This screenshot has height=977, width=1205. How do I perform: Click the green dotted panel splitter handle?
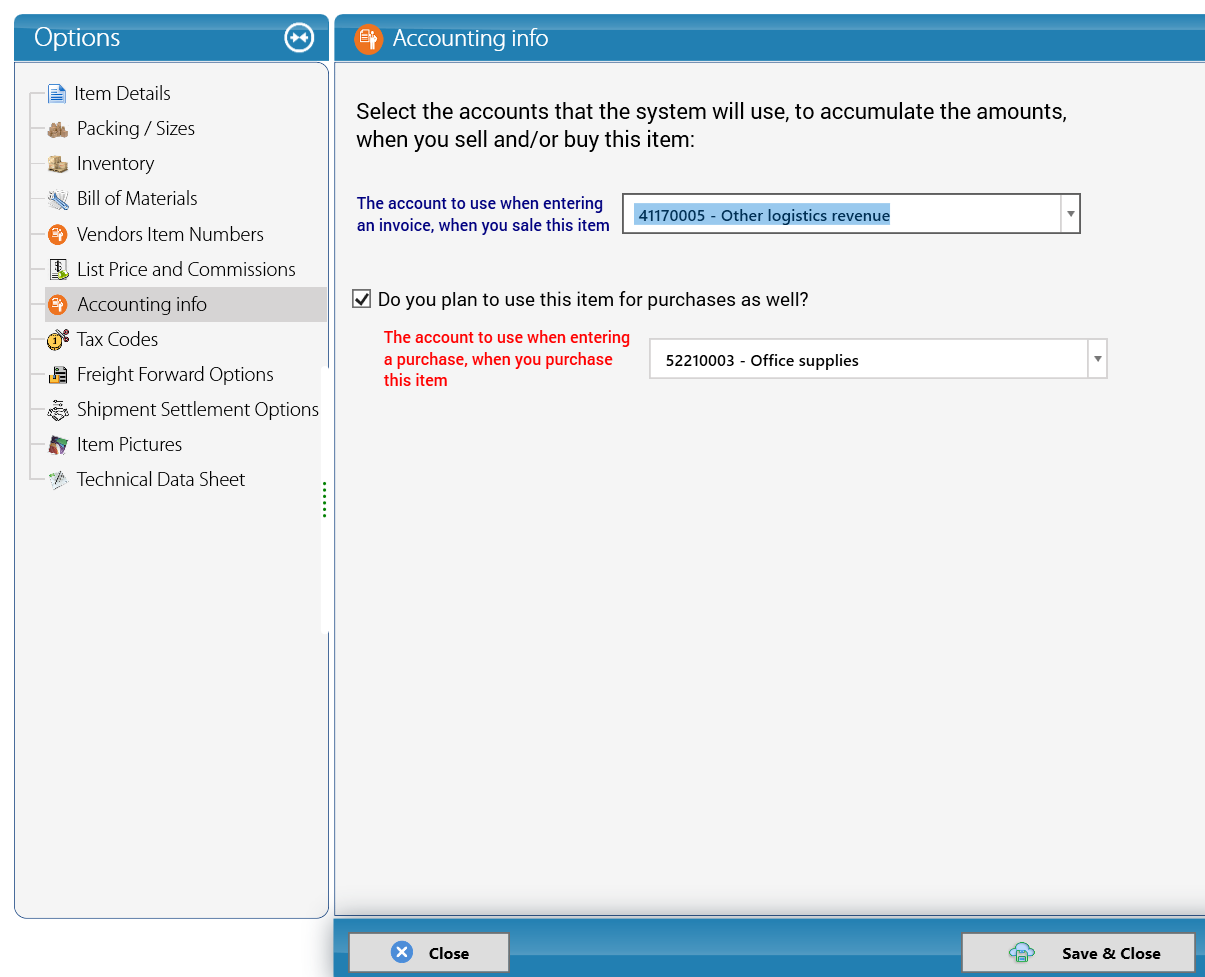coord(324,499)
